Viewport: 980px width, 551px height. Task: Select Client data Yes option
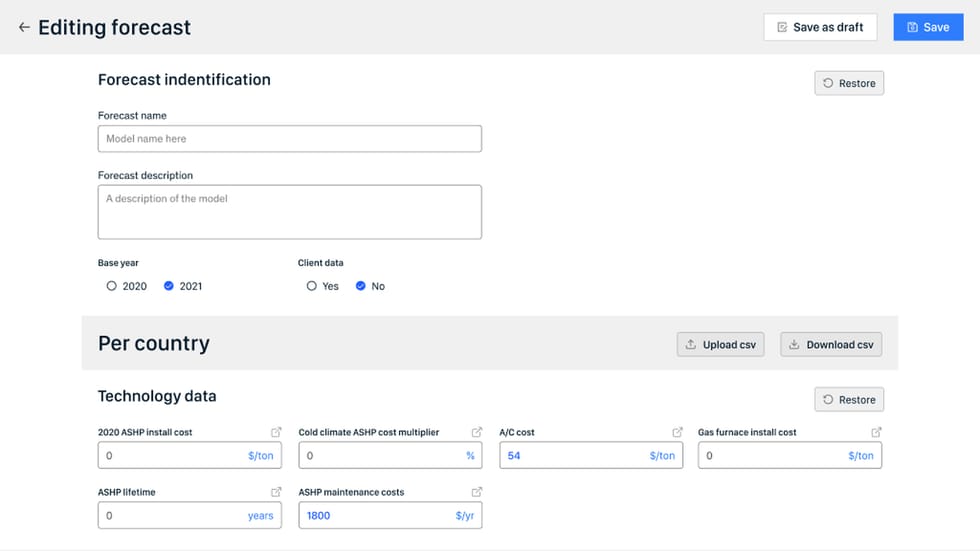pos(311,285)
